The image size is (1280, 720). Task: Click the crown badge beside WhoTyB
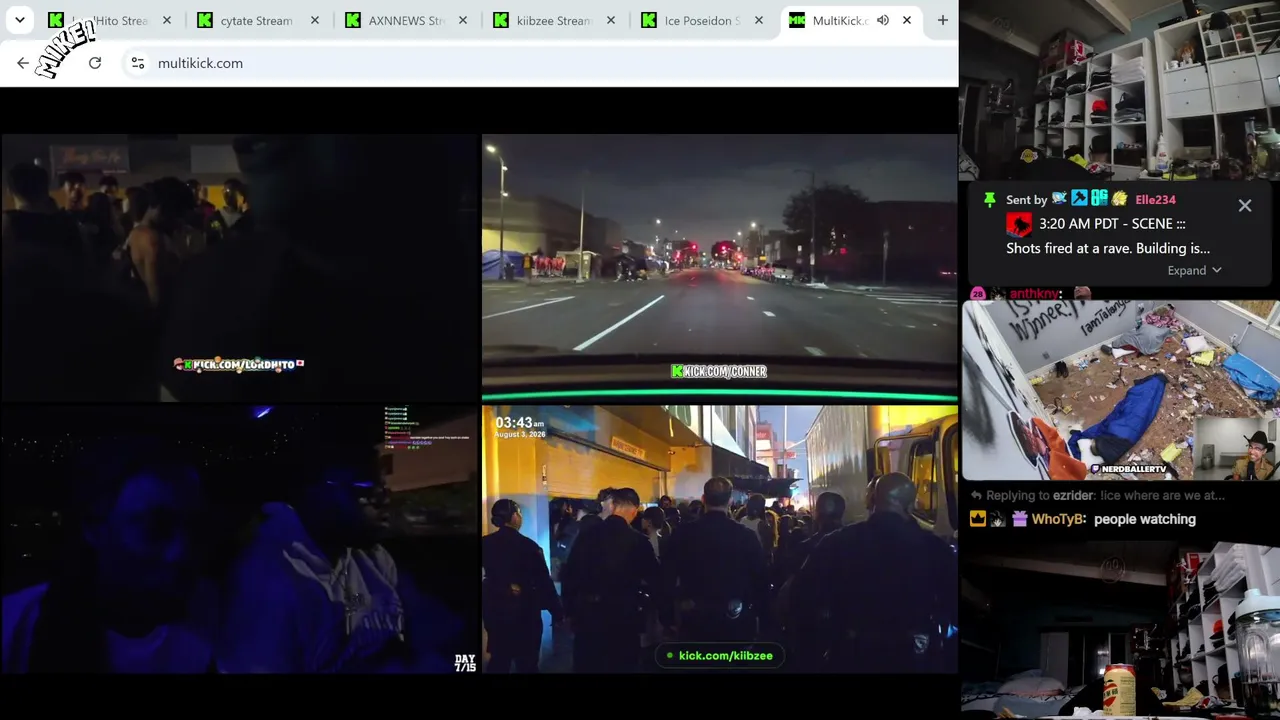978,519
